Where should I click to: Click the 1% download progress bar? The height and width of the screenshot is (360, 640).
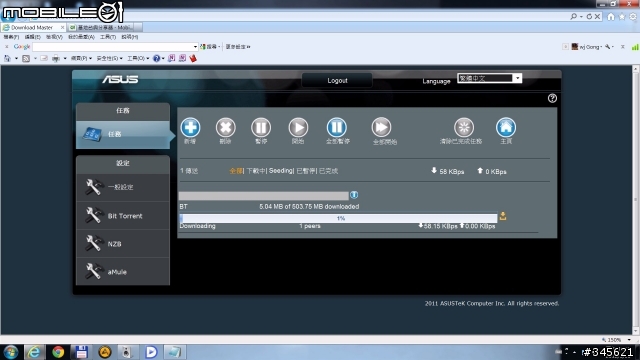pyautogui.click(x=338, y=218)
